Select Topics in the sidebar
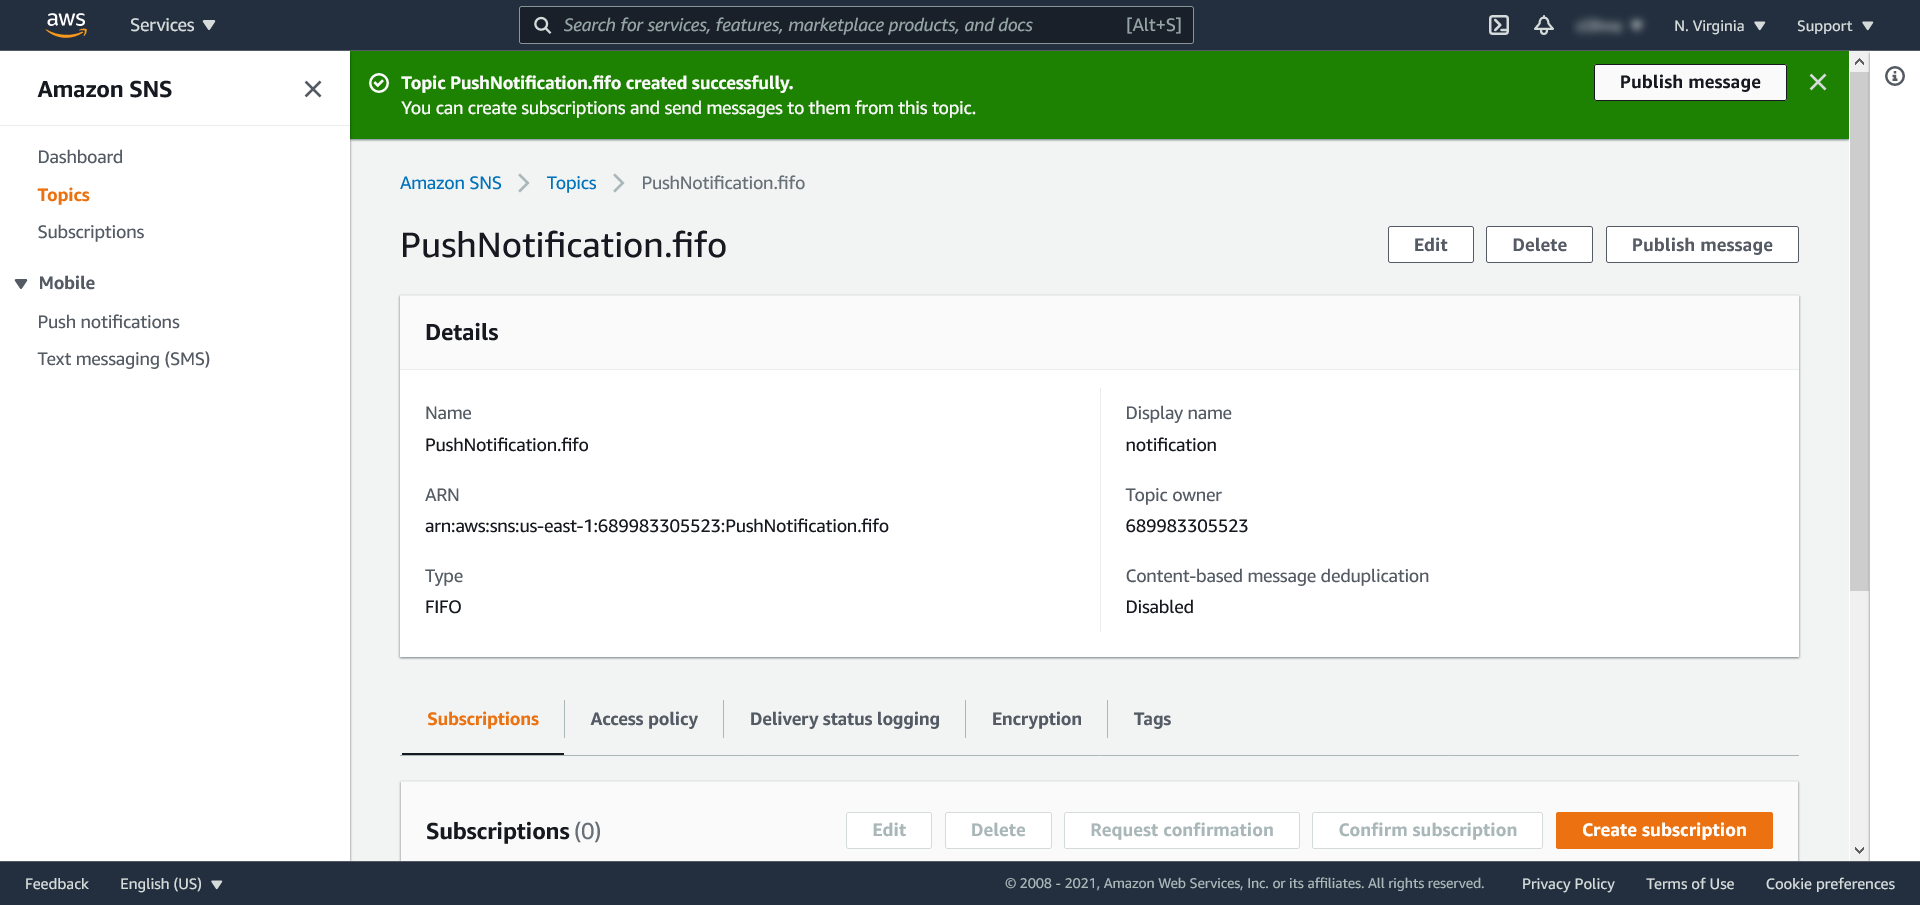 (63, 195)
